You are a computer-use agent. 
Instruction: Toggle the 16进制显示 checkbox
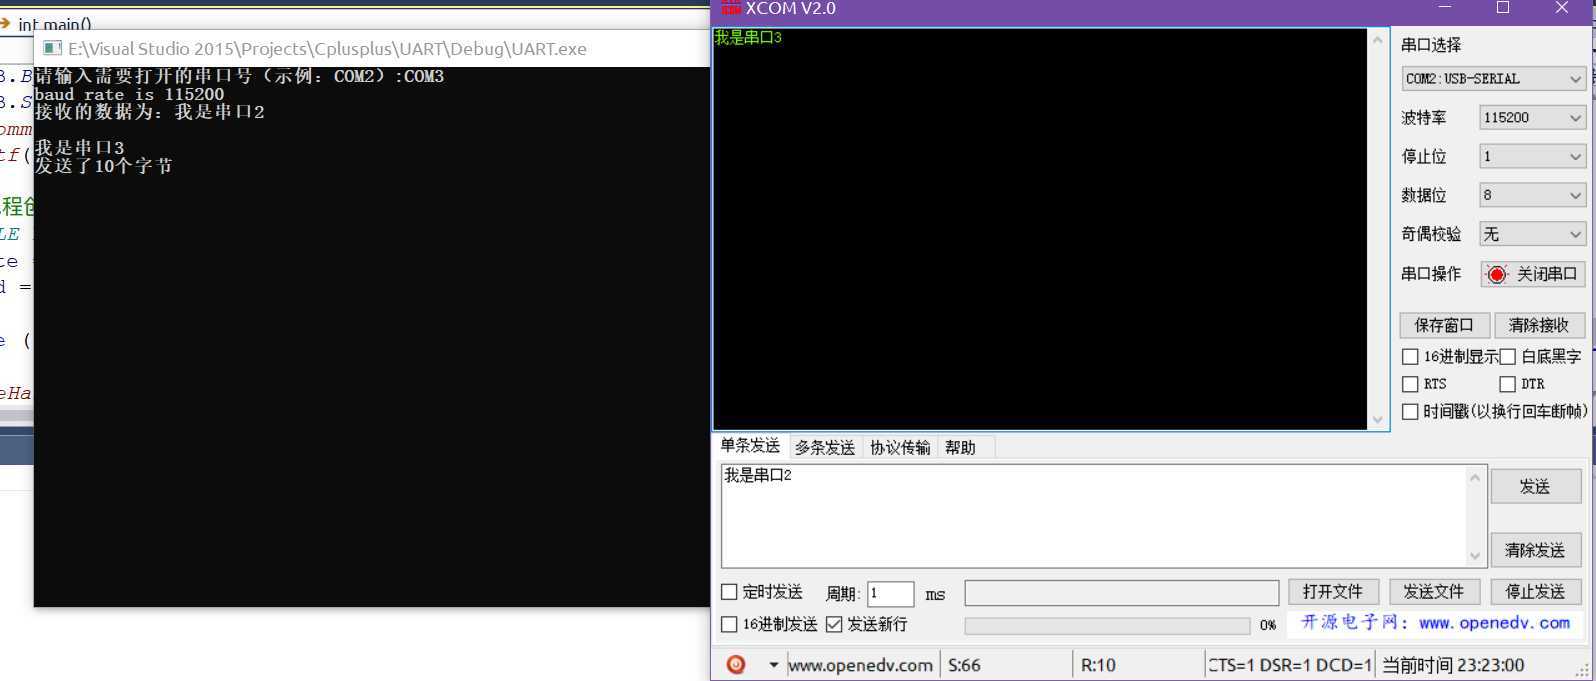[1410, 356]
